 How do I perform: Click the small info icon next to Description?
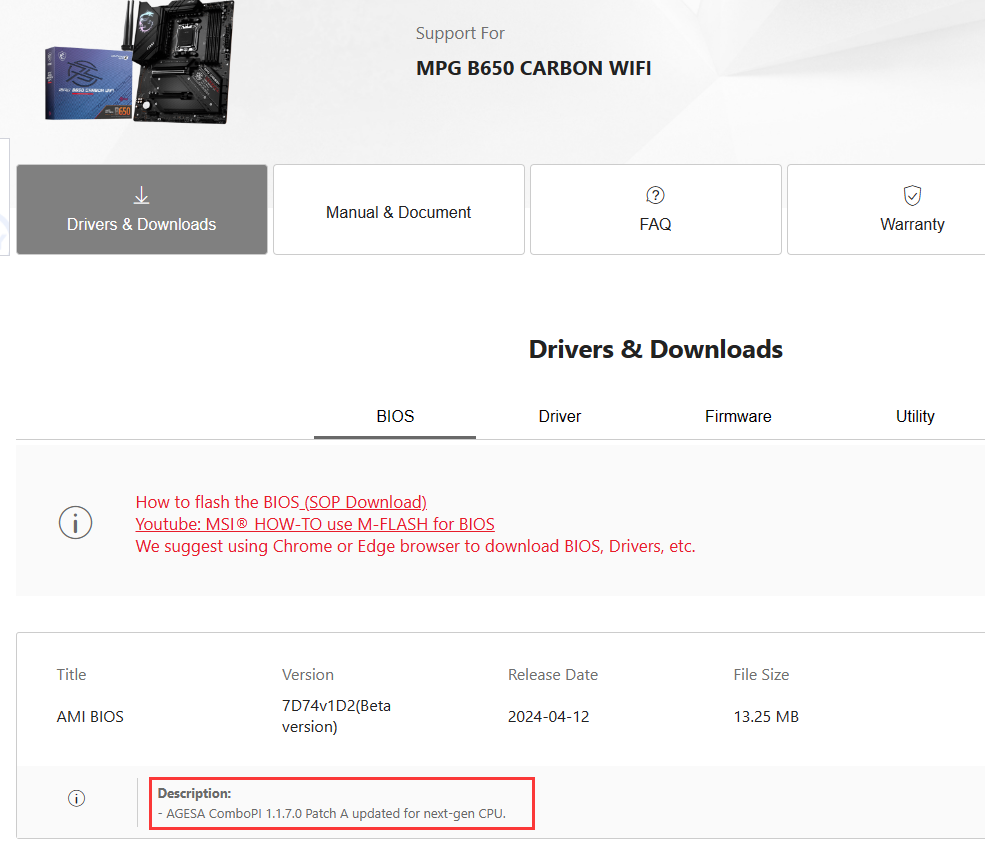pyautogui.click(x=77, y=798)
